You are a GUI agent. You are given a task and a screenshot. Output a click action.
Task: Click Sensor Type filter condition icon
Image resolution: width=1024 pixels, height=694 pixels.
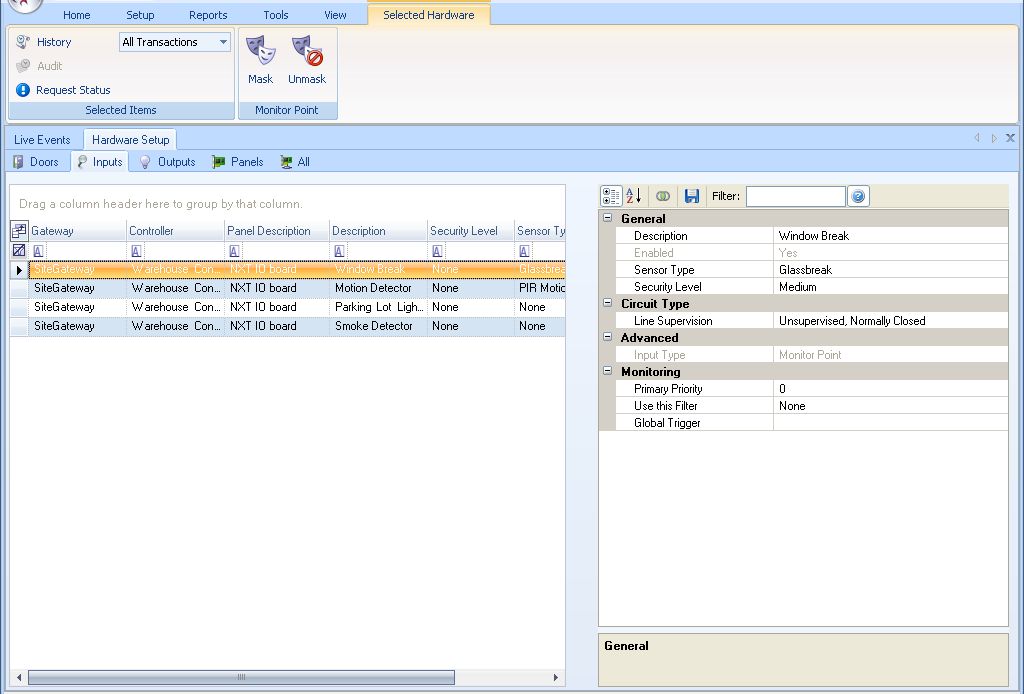coord(524,251)
